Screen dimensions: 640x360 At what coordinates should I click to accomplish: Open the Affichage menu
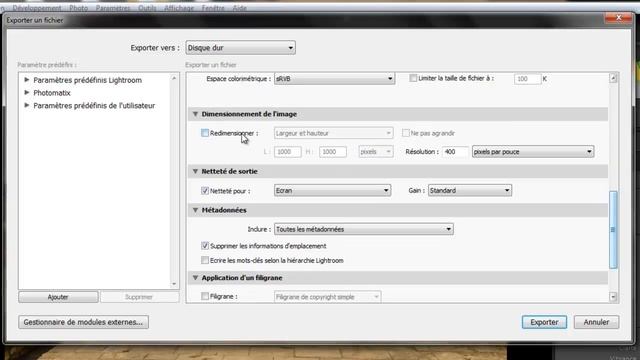click(179, 8)
